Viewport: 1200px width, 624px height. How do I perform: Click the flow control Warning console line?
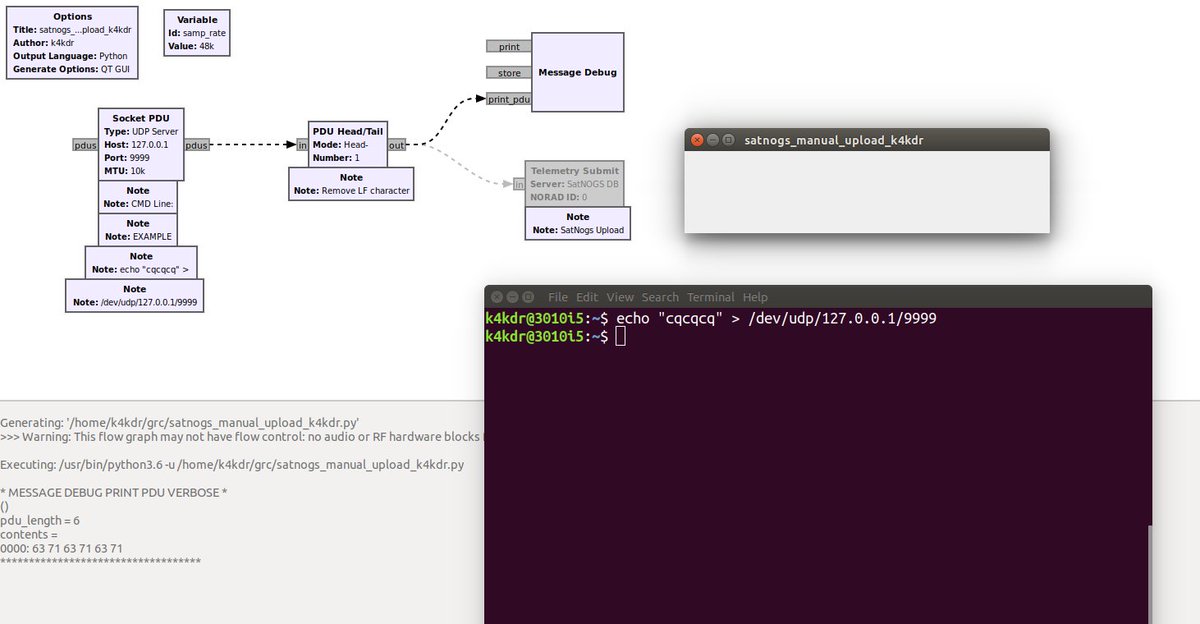pos(242,437)
